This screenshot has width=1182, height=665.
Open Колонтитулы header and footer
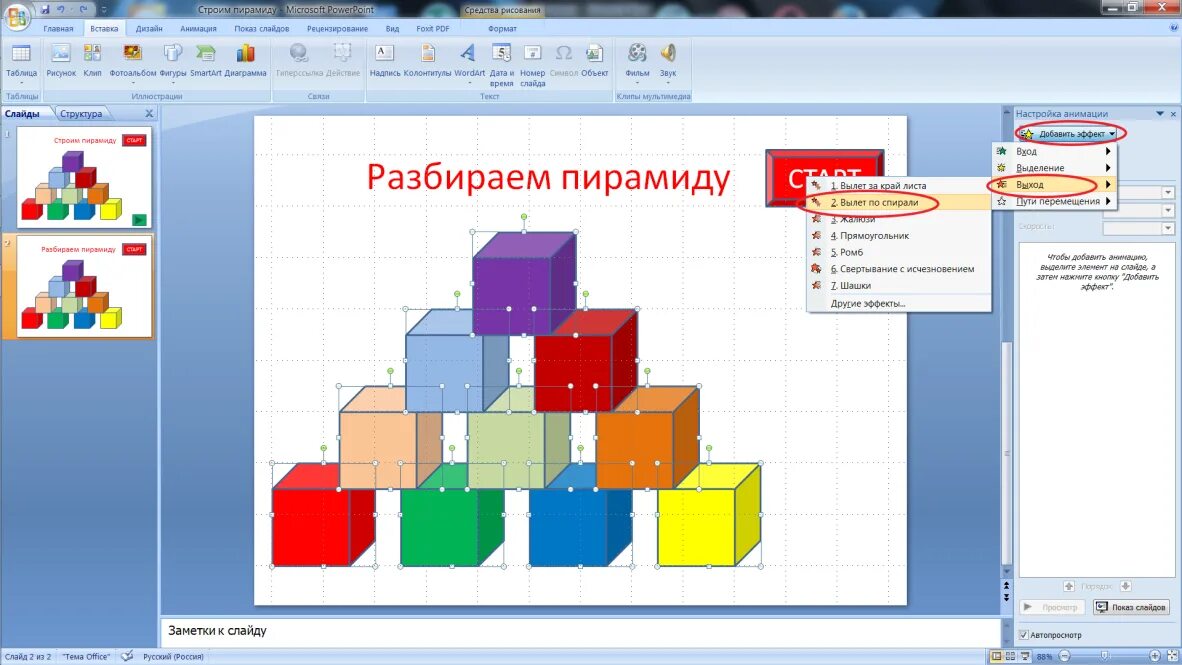[427, 61]
